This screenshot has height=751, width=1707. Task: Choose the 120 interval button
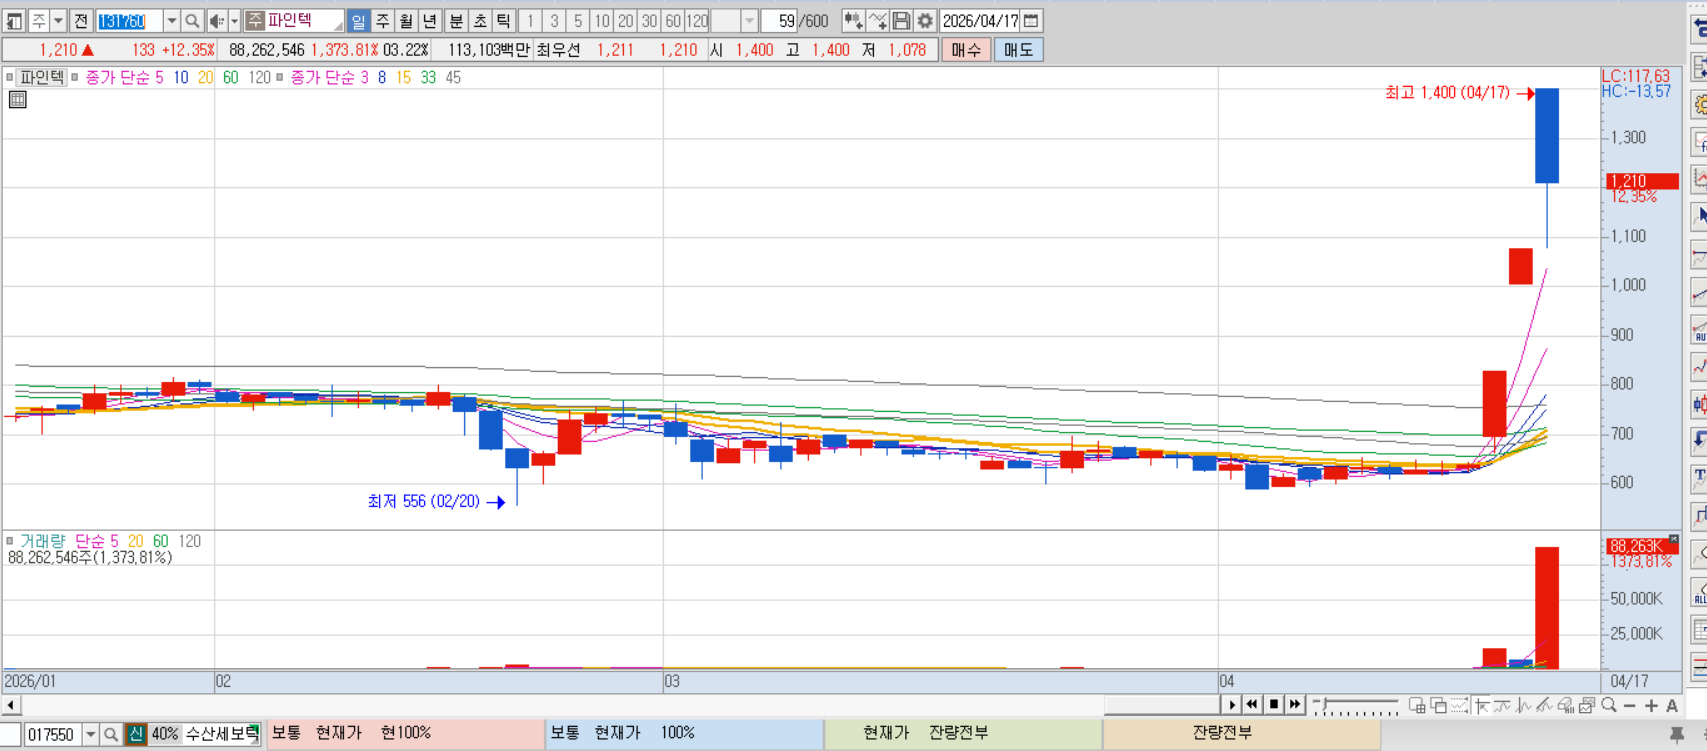(698, 21)
